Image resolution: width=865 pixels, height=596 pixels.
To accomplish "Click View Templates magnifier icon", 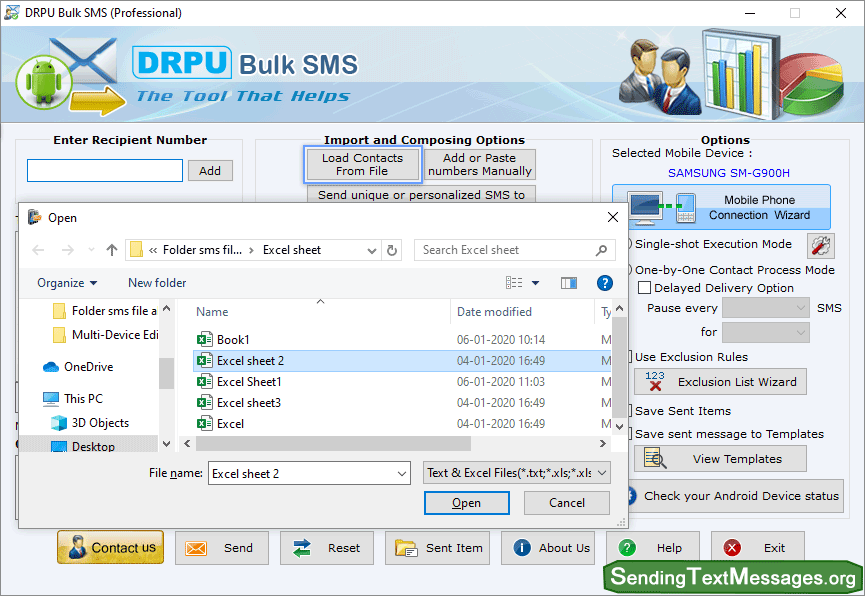I will [x=655, y=459].
